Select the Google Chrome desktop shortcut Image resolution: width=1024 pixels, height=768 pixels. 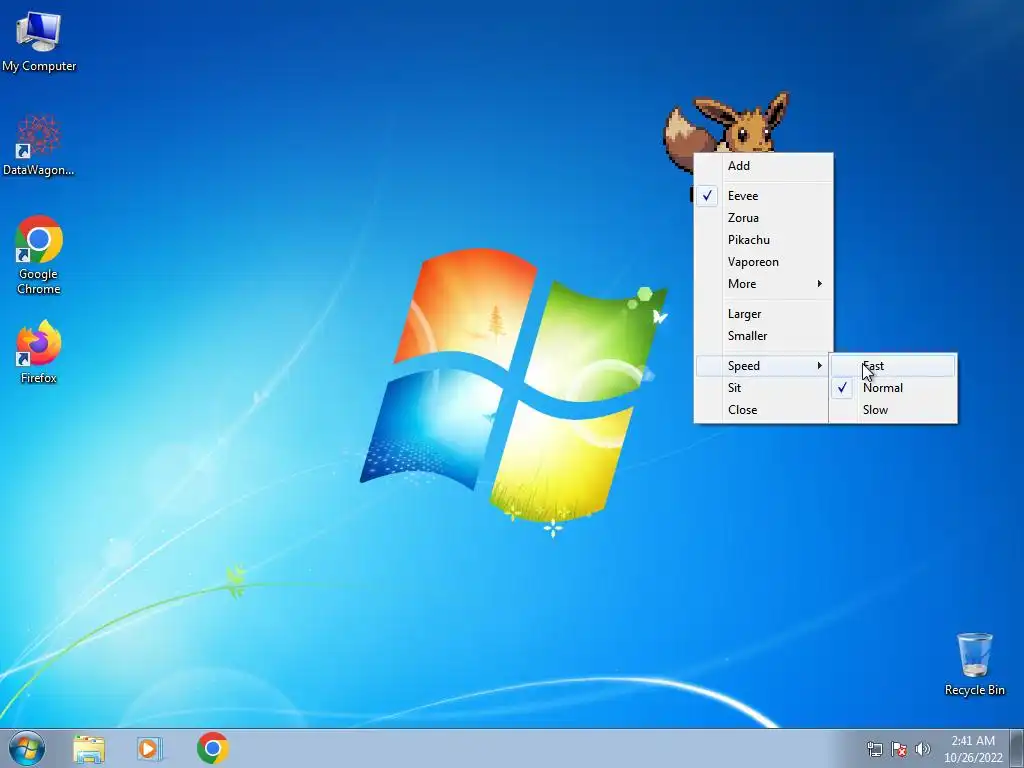coord(39,255)
